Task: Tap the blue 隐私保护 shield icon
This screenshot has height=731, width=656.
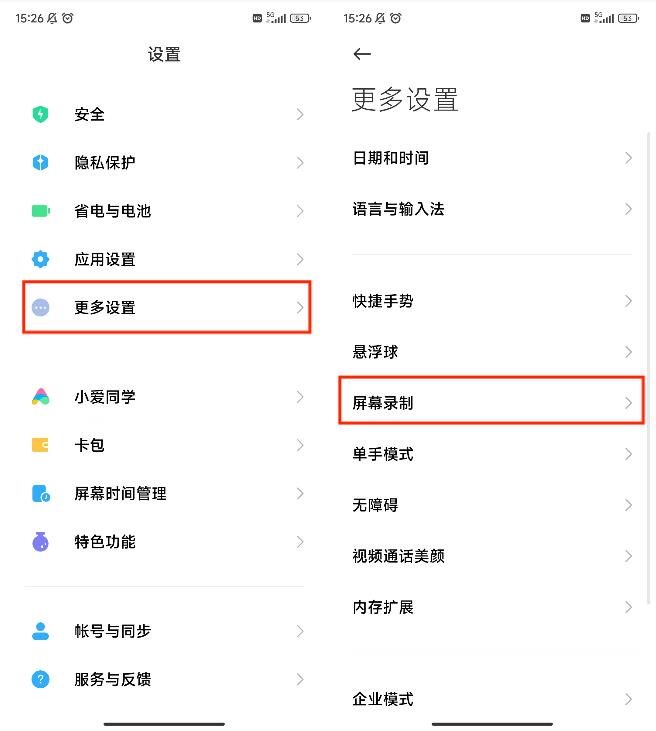Action: [40, 163]
